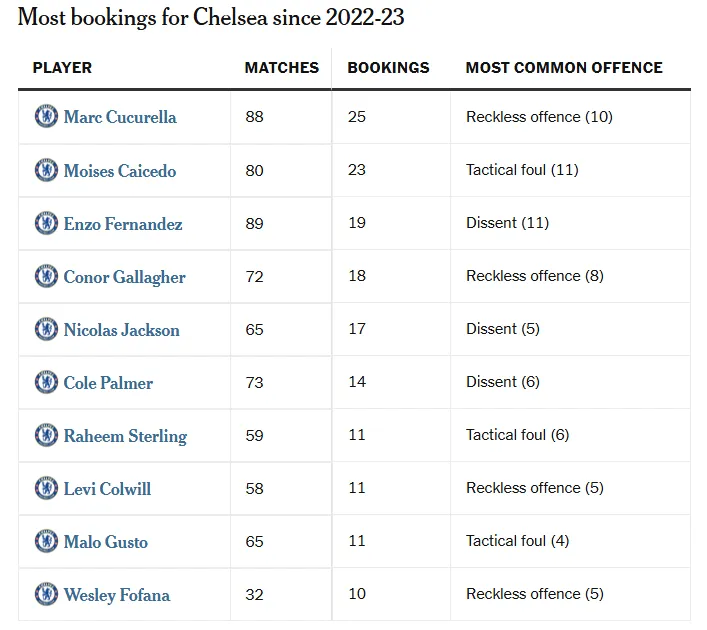Image resolution: width=707 pixels, height=630 pixels.
Task: Click Chelsea crest beside Moises Caicedo
Action: [x=46, y=170]
